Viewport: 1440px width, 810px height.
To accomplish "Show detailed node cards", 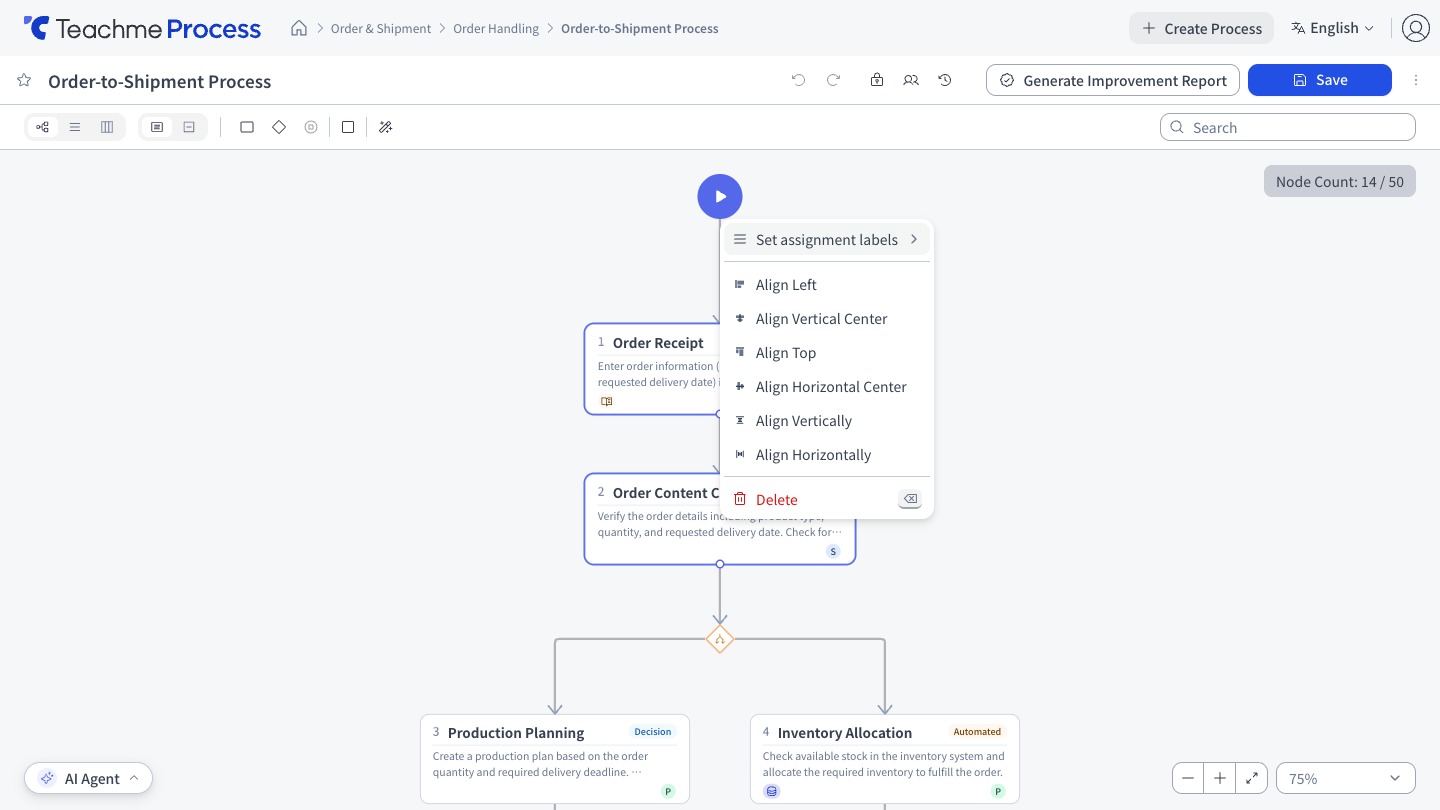I will 157,127.
